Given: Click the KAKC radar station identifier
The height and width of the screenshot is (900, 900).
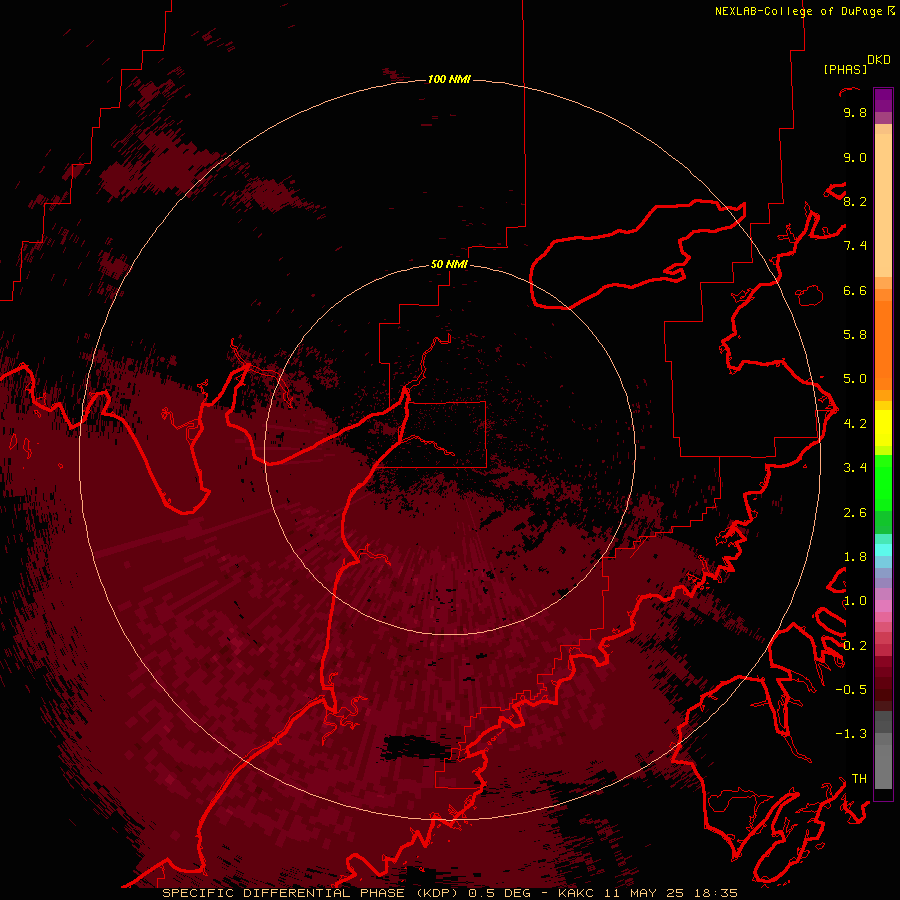Looking at the screenshot, I should [x=576, y=893].
